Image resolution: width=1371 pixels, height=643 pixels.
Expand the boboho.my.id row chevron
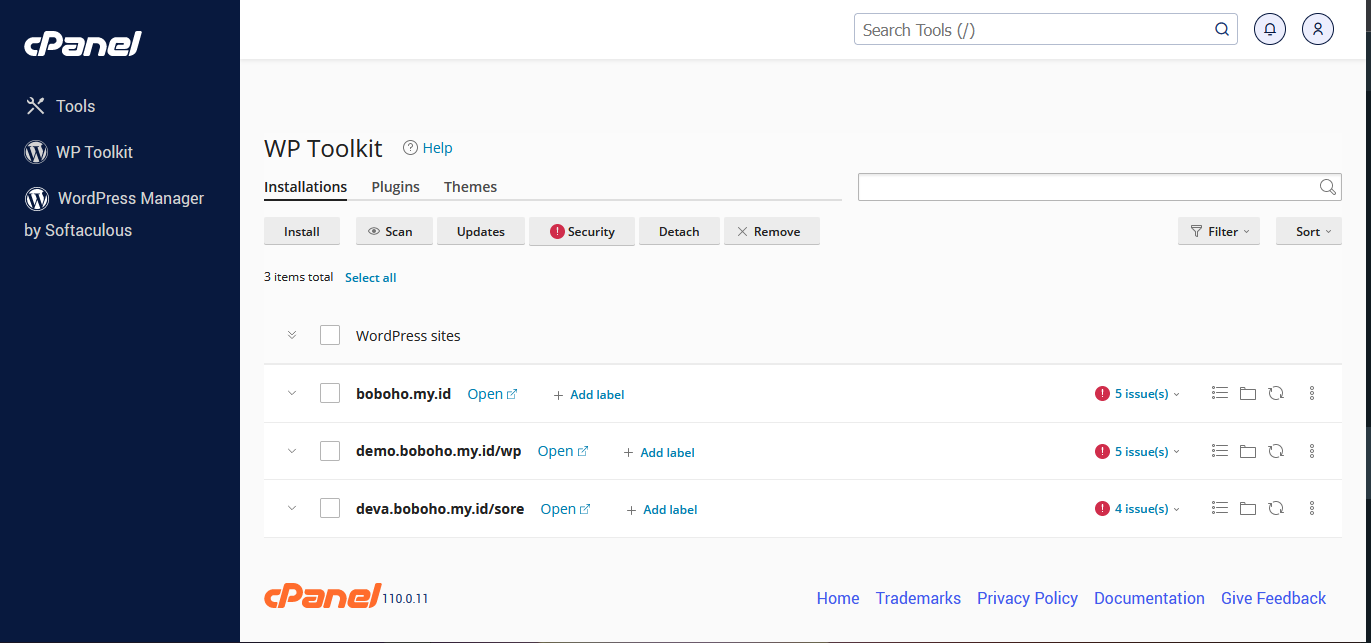292,393
